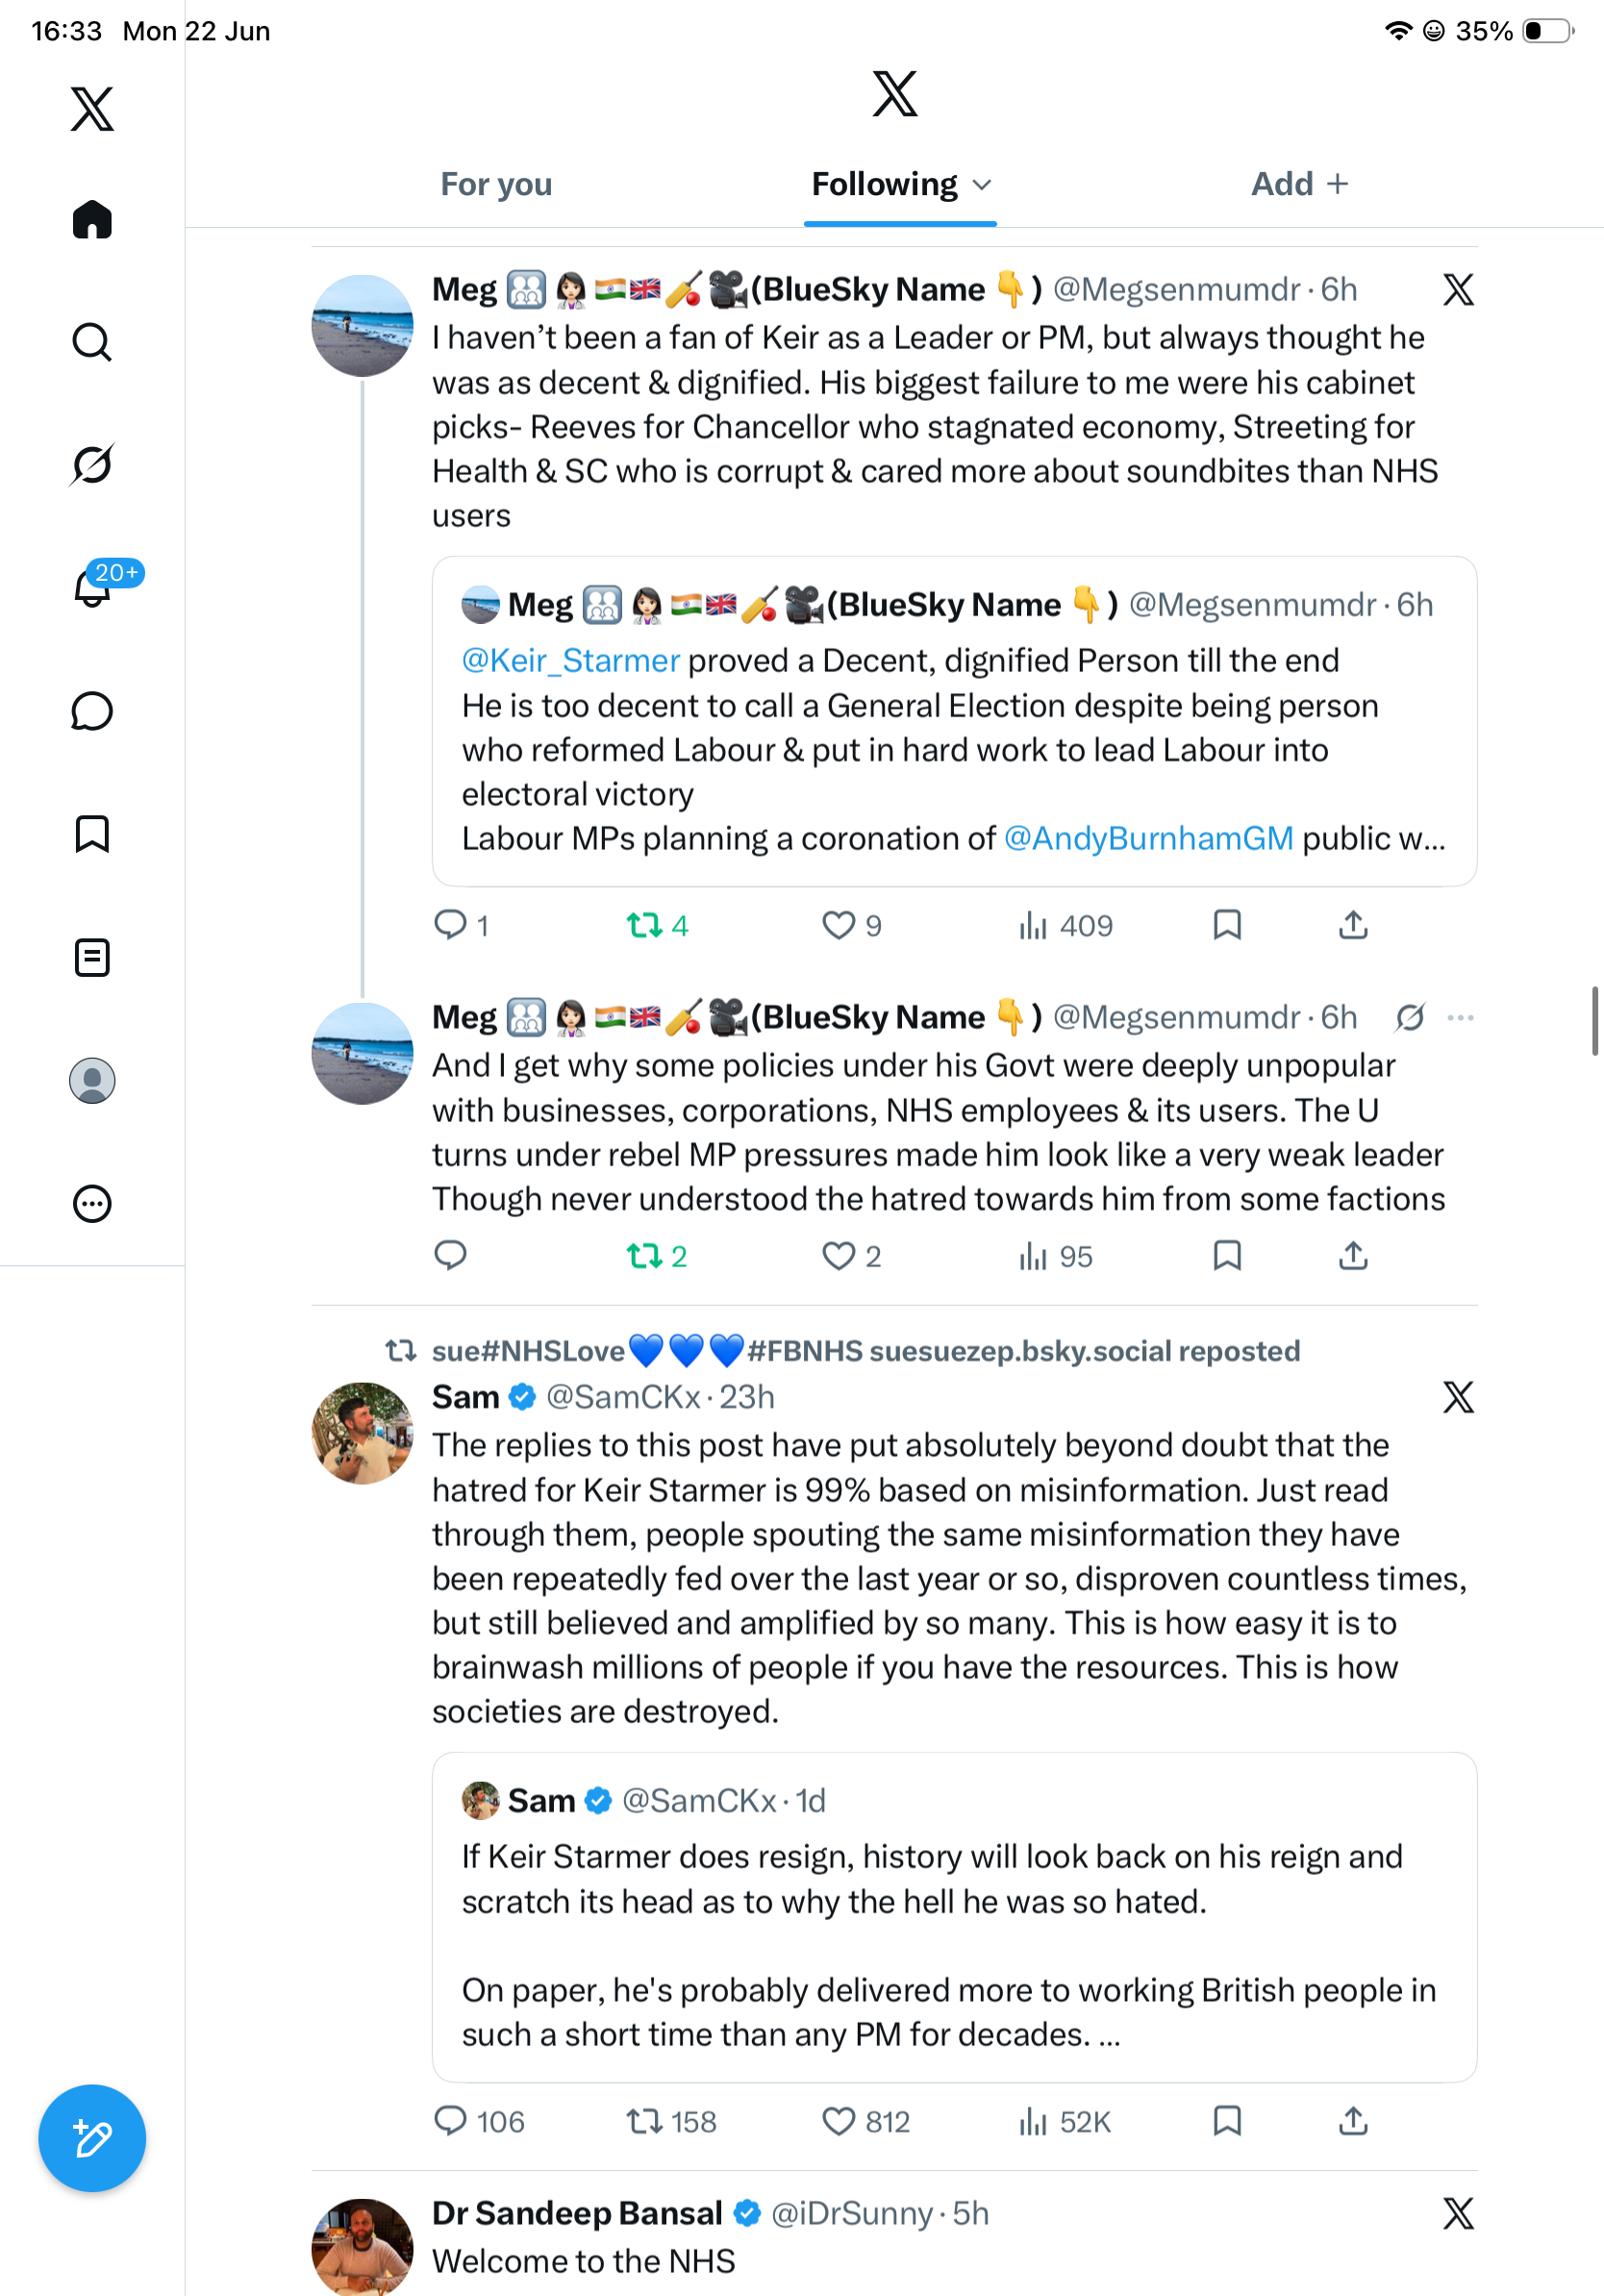The image size is (1604, 2296).
Task: Open the @AndyBurnhamGM mention link
Action: coord(1148,838)
